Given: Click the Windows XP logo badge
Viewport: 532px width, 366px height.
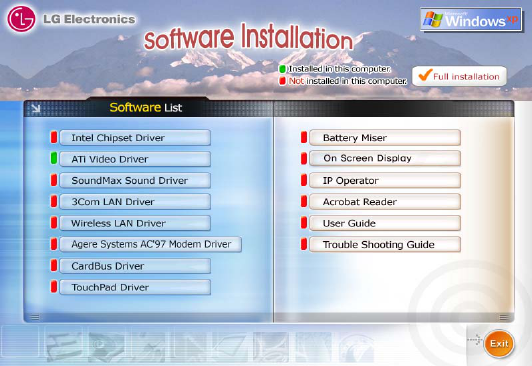Looking at the screenshot, I should click(x=471, y=20).
